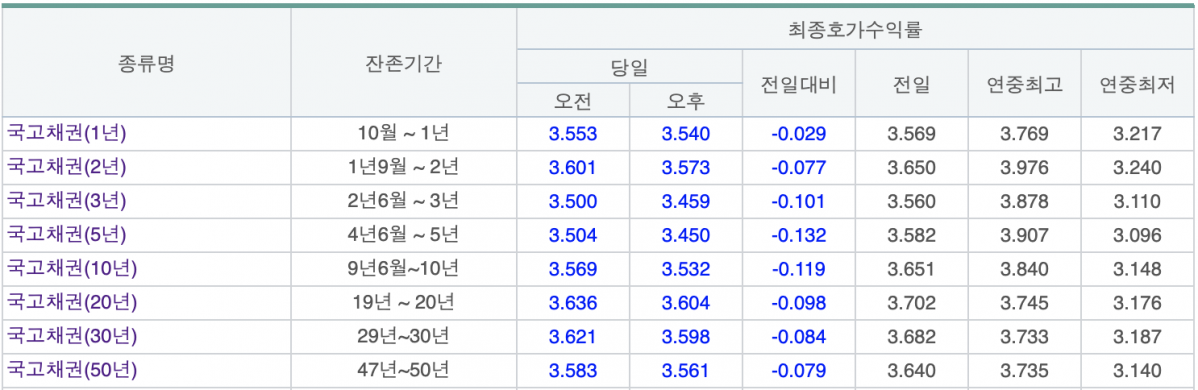Select remaining period '10월 ~ 1년'
1198x390 pixels.
(403, 134)
